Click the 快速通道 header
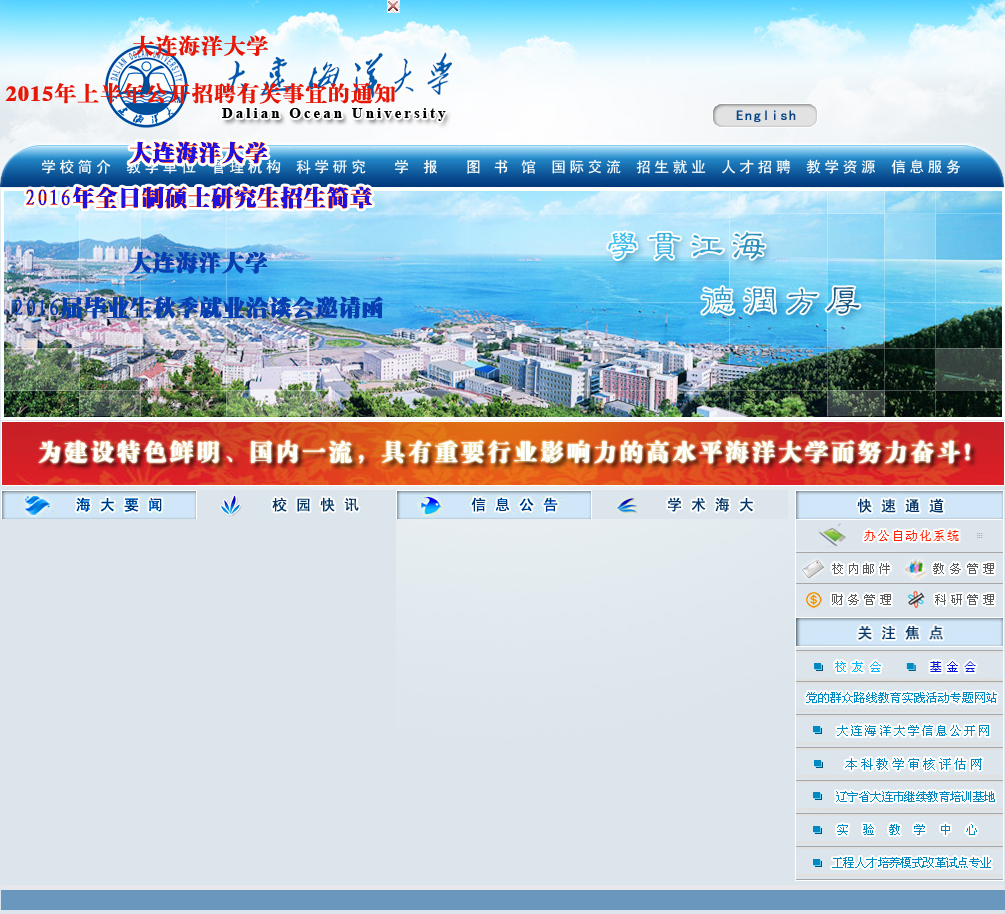The height and width of the screenshot is (914, 1005). pos(899,505)
